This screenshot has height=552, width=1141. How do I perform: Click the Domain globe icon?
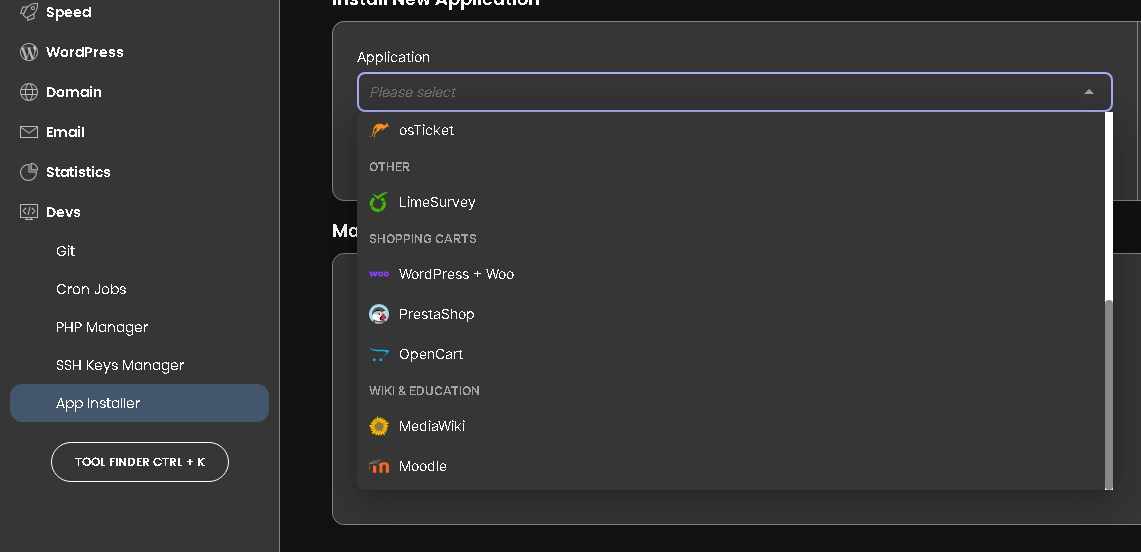tap(28, 92)
